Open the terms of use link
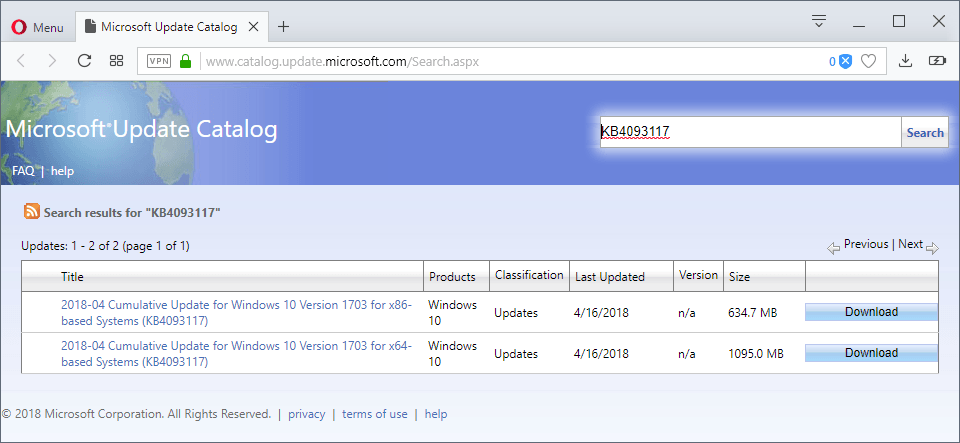960x443 pixels. pos(375,414)
